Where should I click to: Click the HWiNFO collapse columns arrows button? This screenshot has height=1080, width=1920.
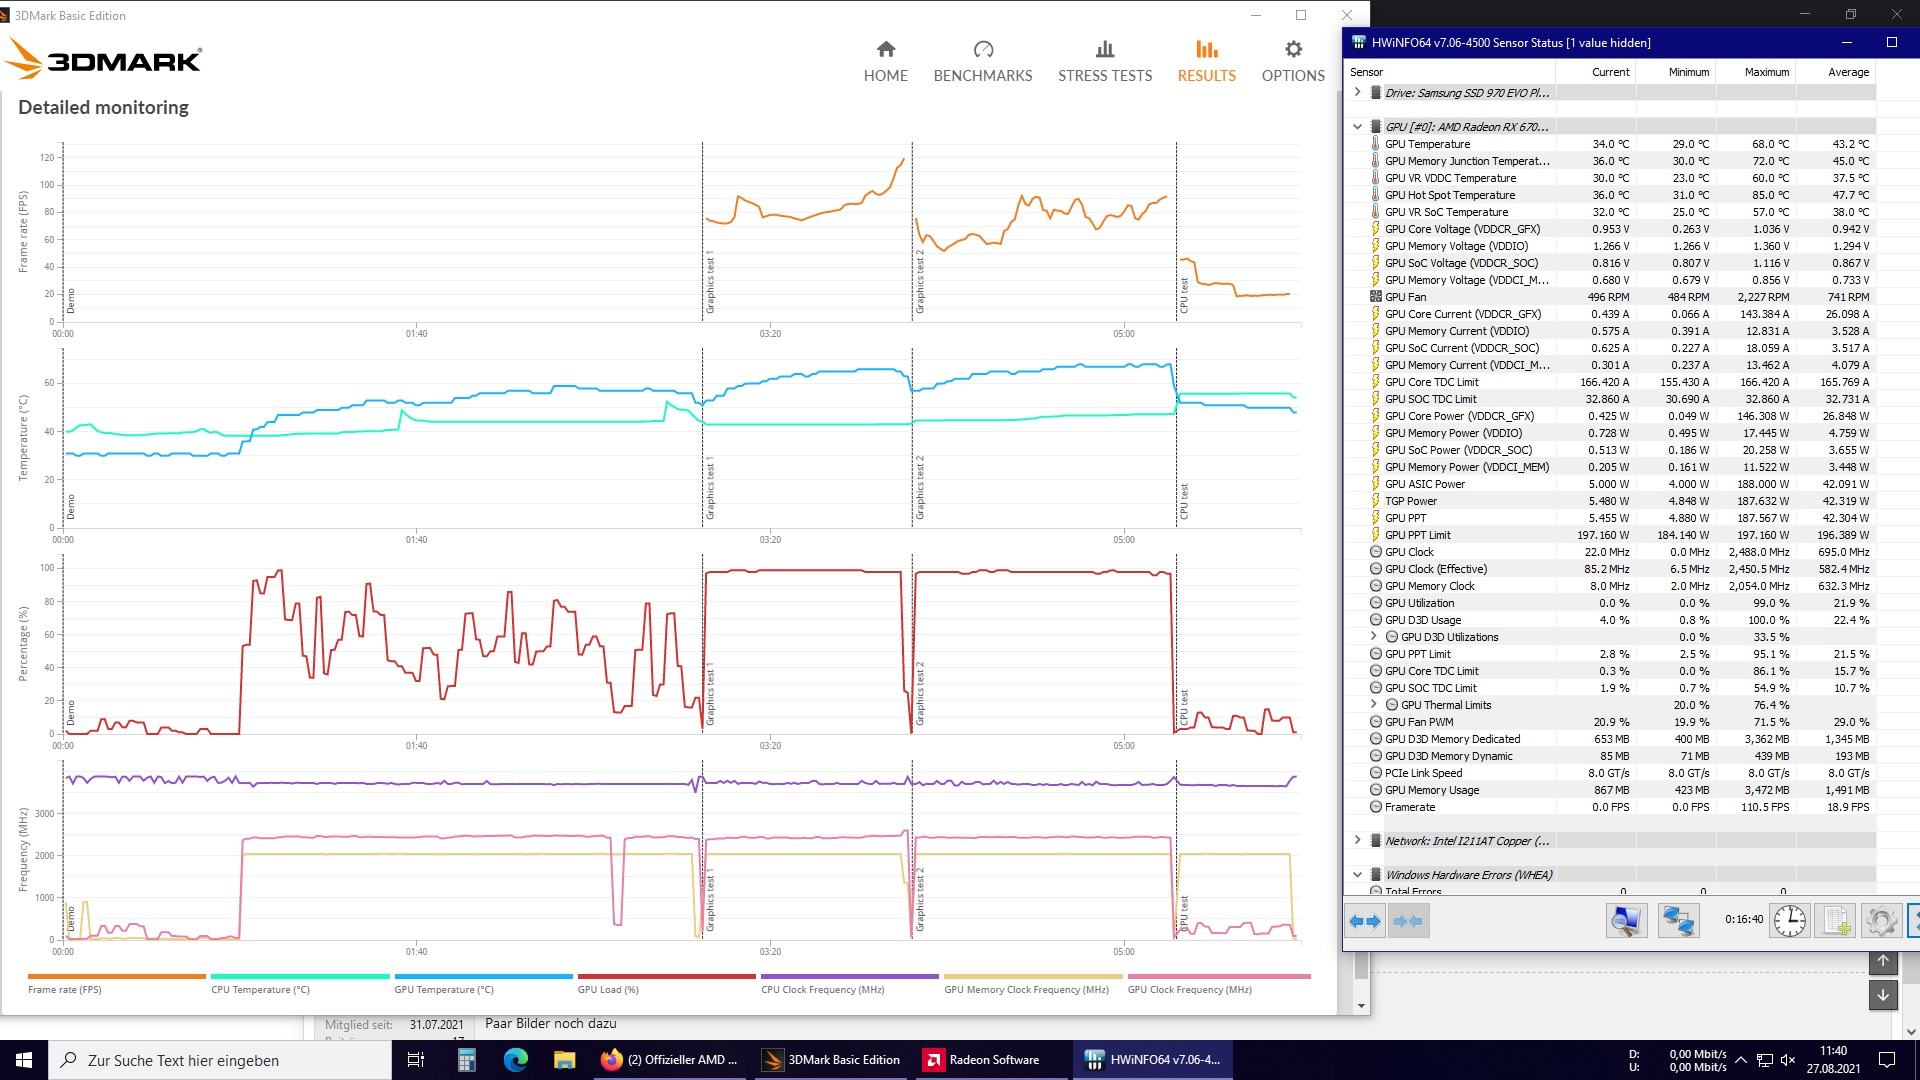point(1408,921)
